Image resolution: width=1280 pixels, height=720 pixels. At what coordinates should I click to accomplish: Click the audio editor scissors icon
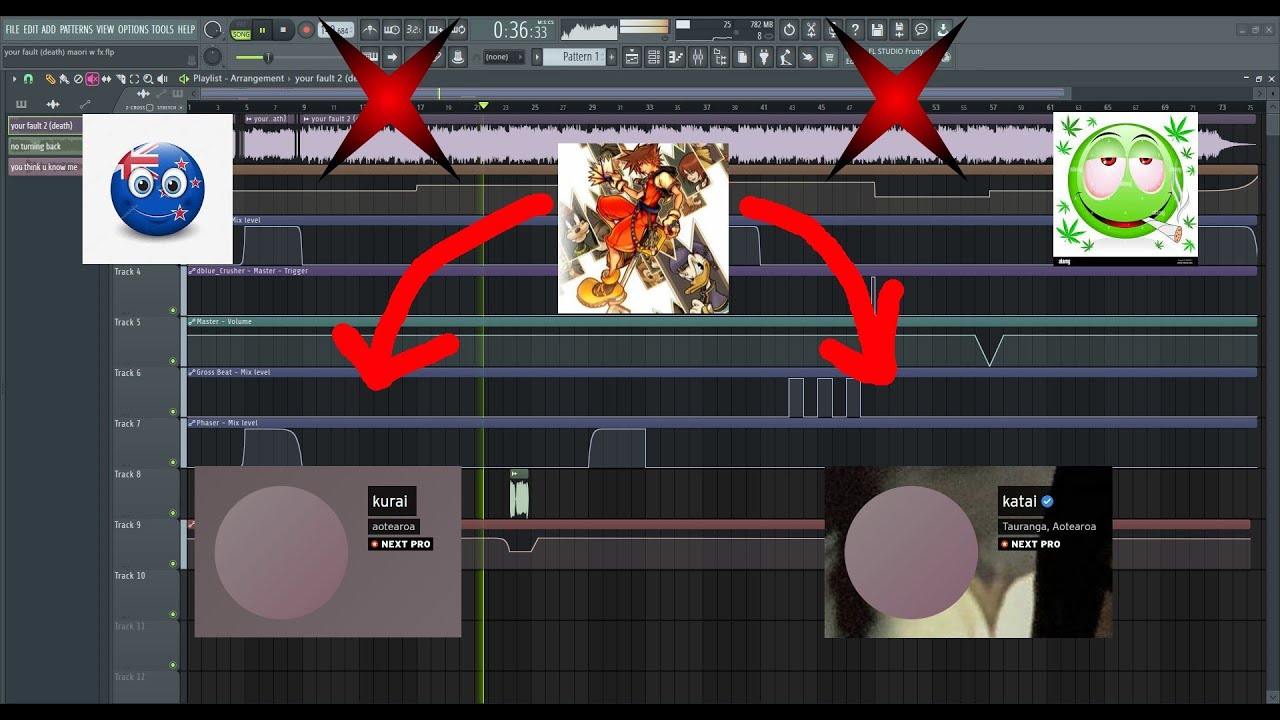pos(811,30)
